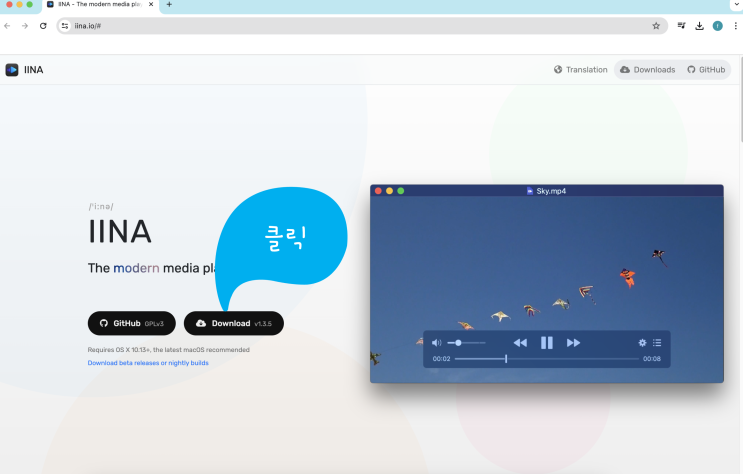This screenshot has width=743, height=474.
Task: Open the Translation link in header
Action: coord(580,70)
